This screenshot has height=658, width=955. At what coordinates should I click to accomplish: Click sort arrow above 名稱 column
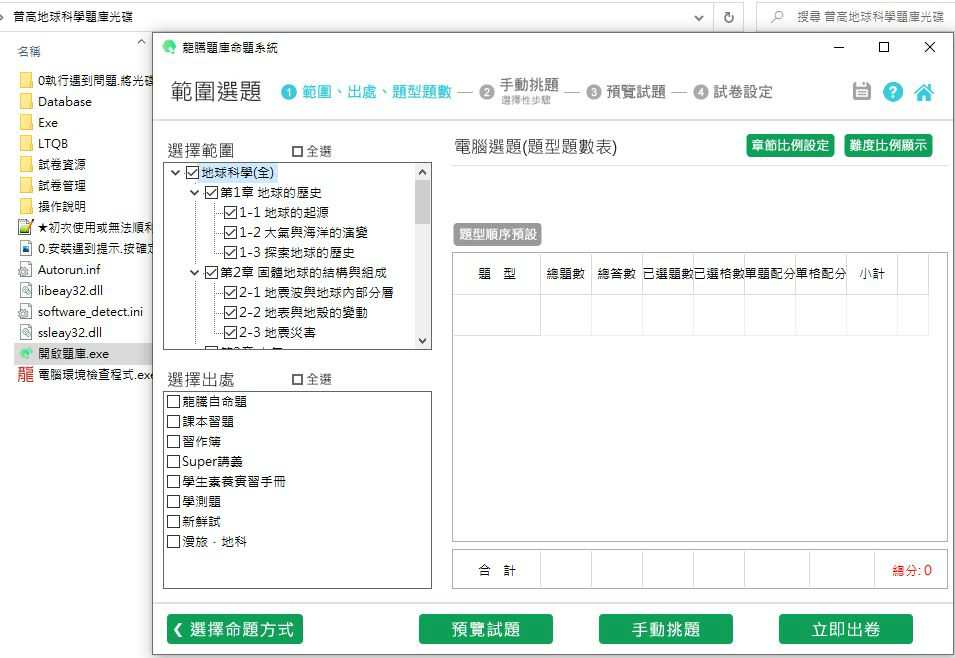point(141,41)
